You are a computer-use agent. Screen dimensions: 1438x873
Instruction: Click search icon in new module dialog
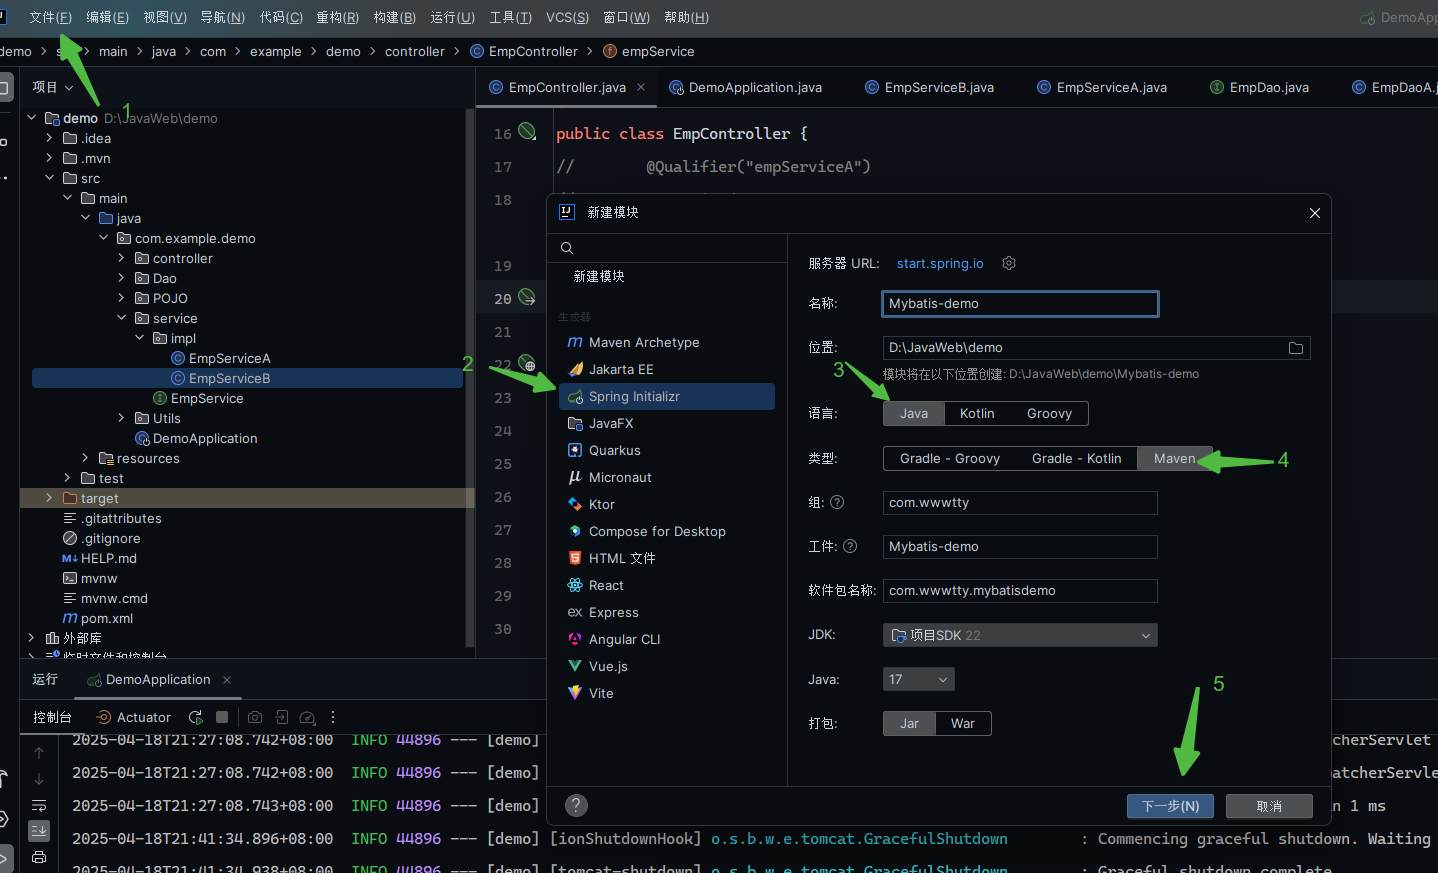567,248
